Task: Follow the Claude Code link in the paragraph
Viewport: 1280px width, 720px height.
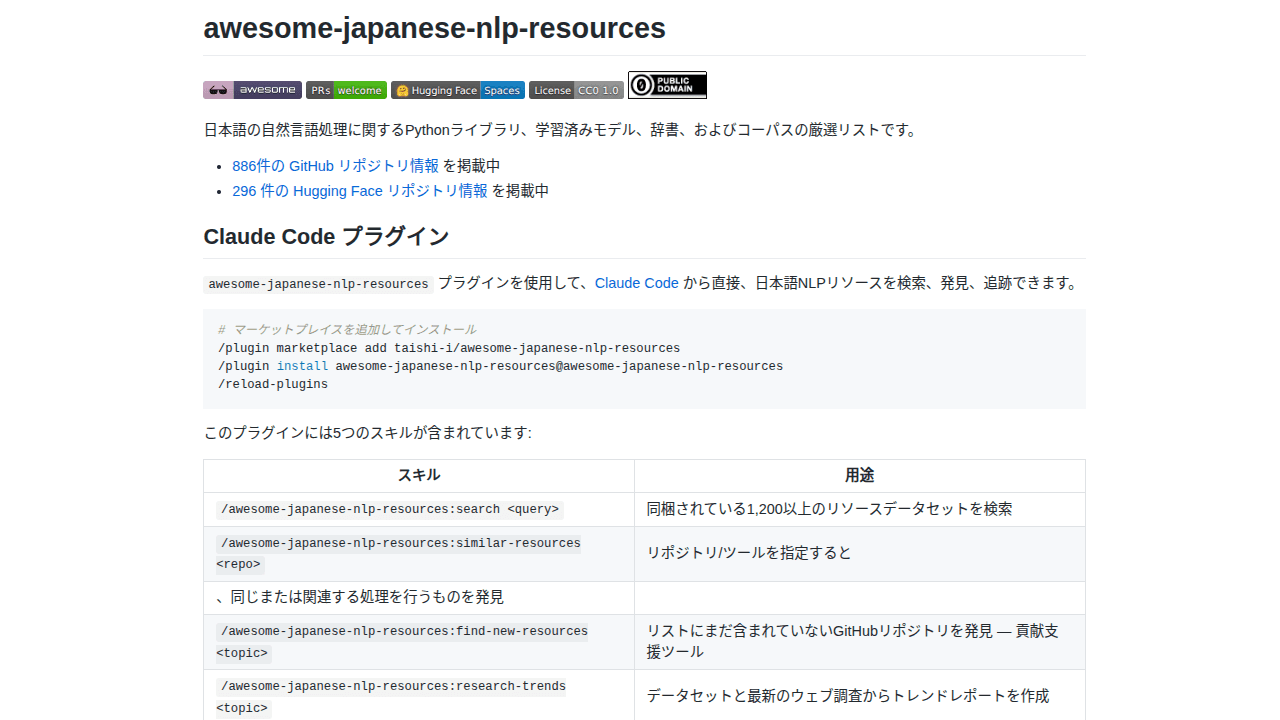Action: click(x=637, y=283)
